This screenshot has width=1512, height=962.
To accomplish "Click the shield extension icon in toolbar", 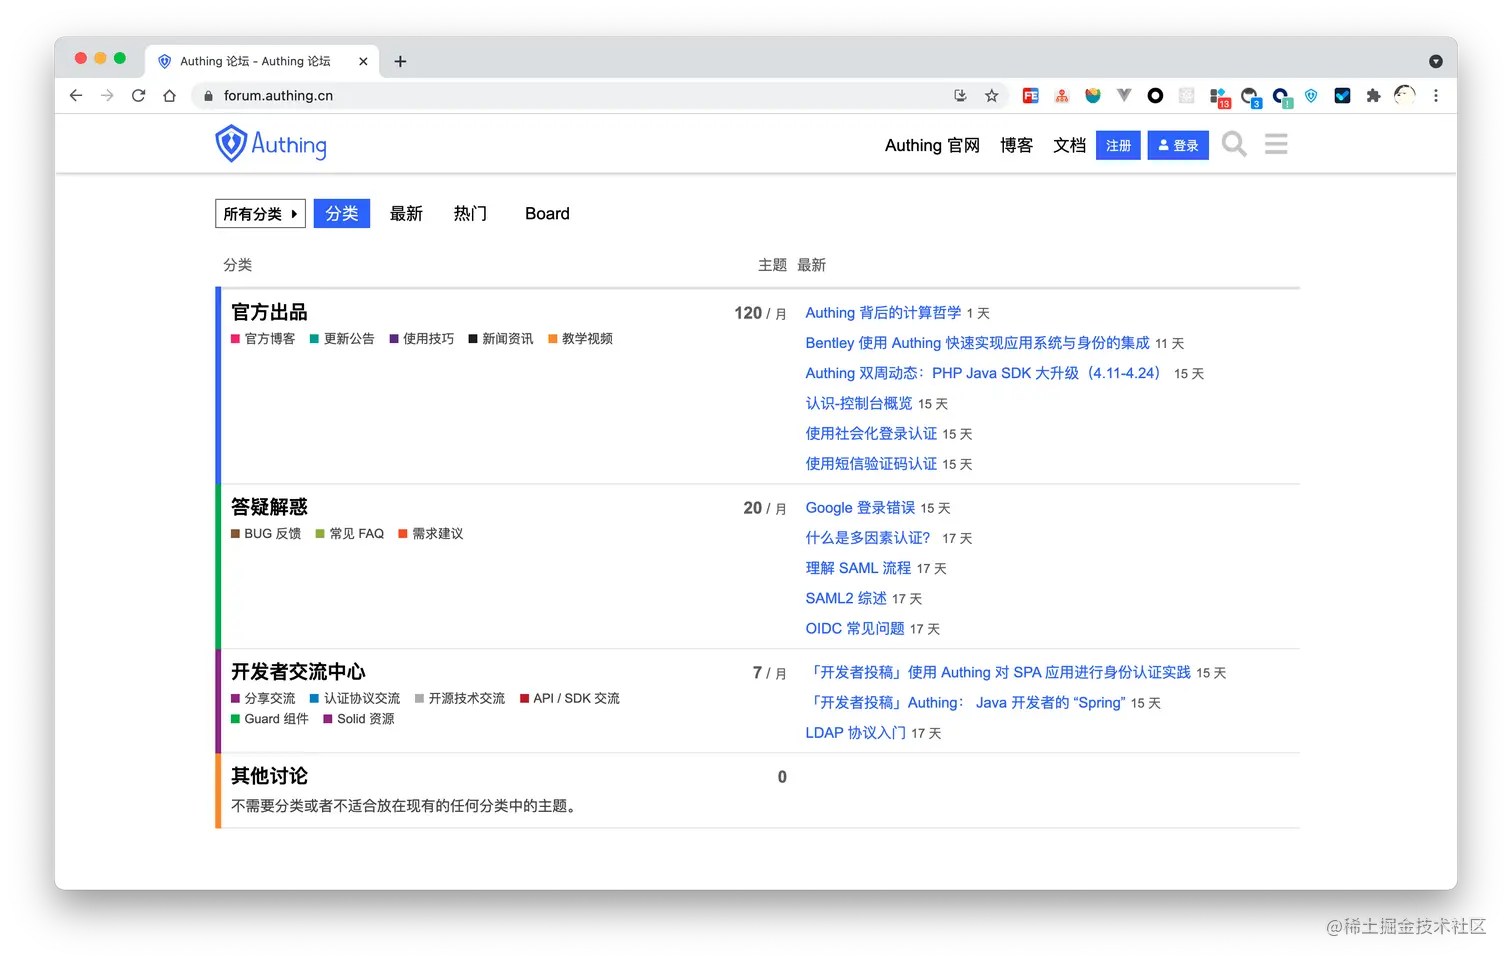I will pos(1311,96).
